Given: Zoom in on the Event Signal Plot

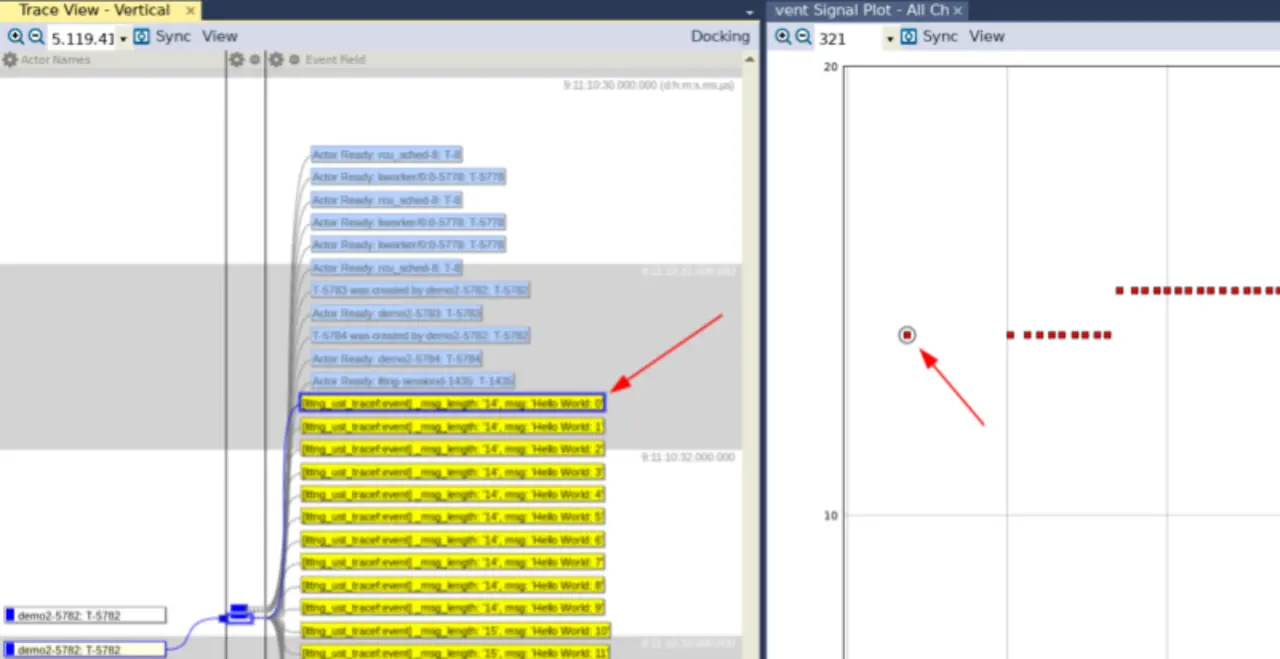Looking at the screenshot, I should (783, 37).
